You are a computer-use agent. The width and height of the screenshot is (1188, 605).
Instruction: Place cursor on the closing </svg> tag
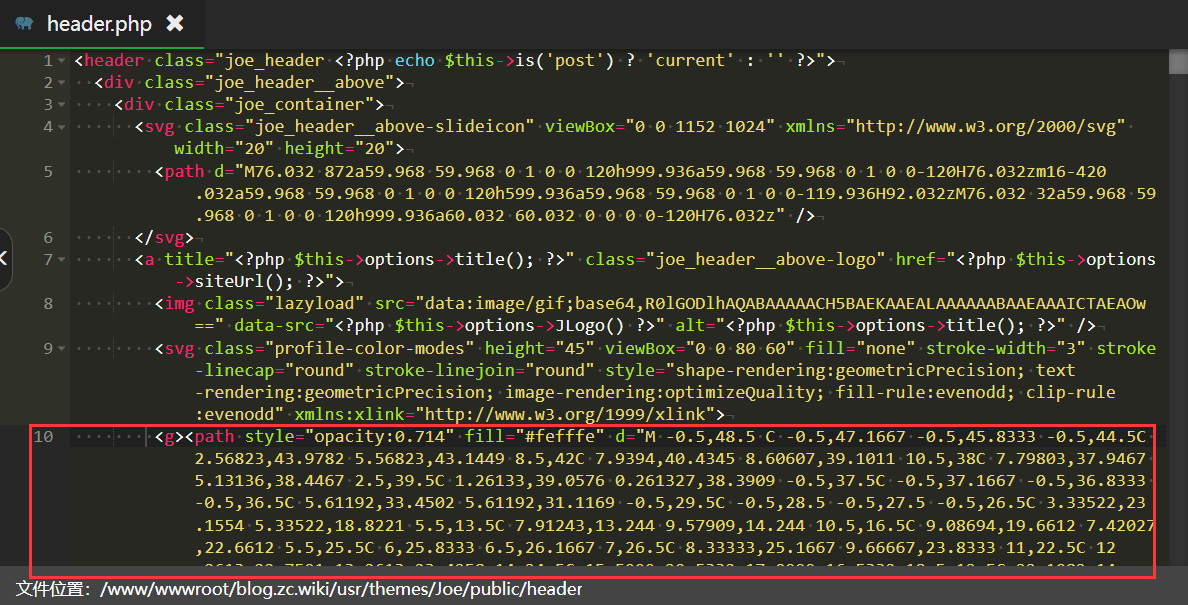(164, 238)
